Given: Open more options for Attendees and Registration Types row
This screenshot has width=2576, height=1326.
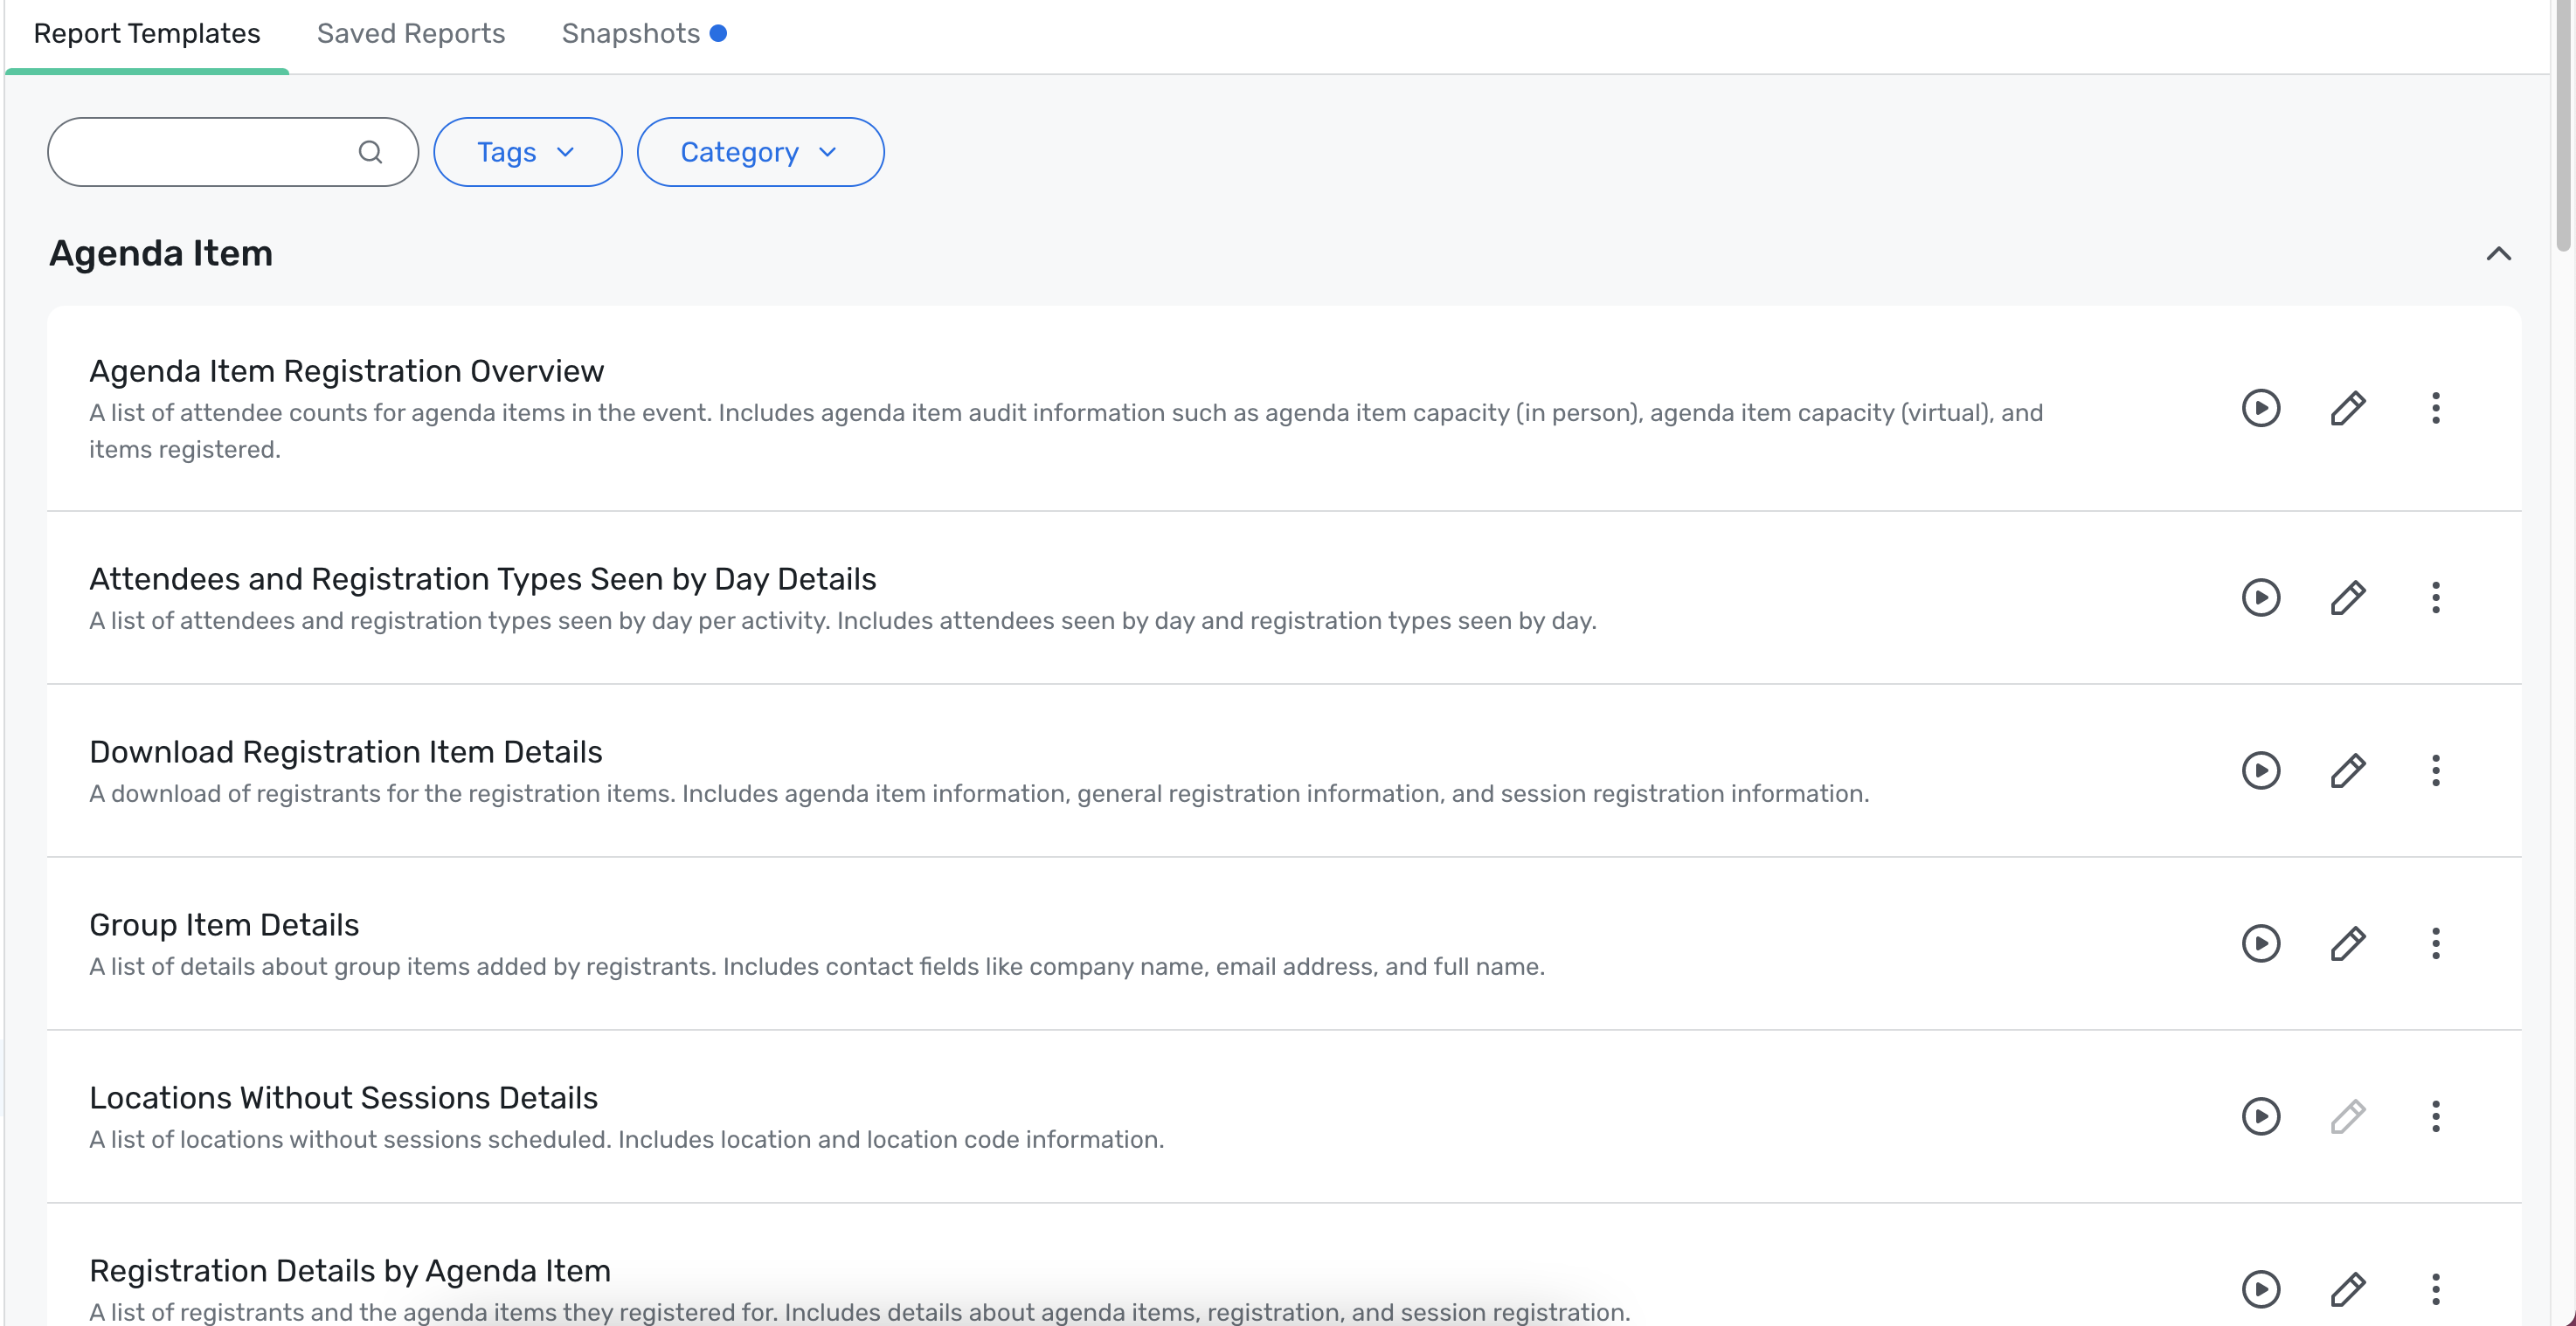Looking at the screenshot, I should pos(2435,597).
